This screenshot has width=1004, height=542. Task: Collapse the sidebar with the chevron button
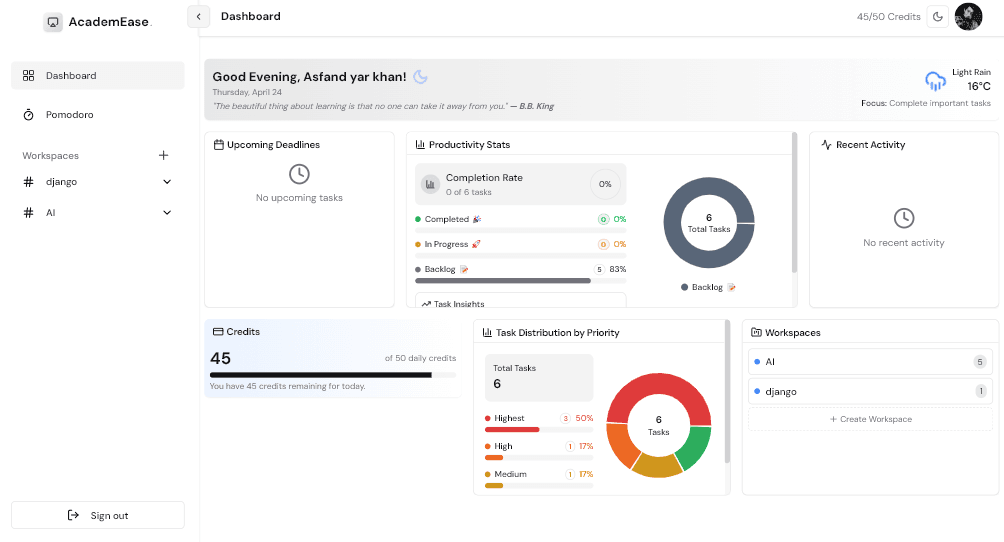(x=198, y=16)
